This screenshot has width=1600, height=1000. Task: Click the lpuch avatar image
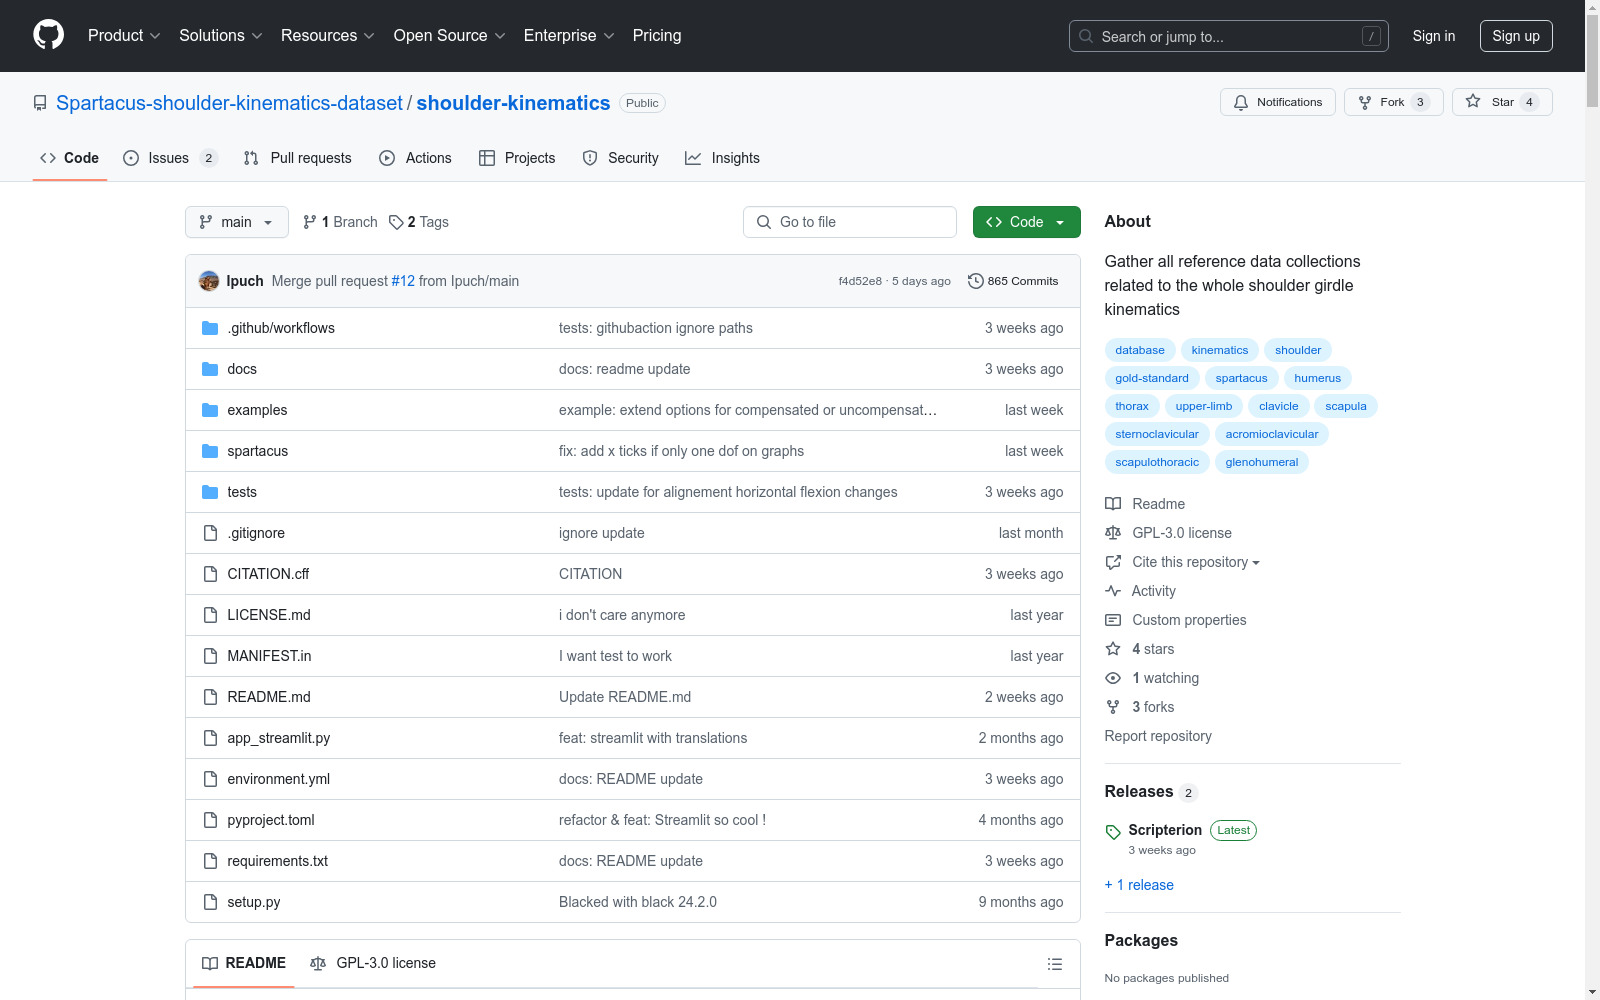pos(209,281)
